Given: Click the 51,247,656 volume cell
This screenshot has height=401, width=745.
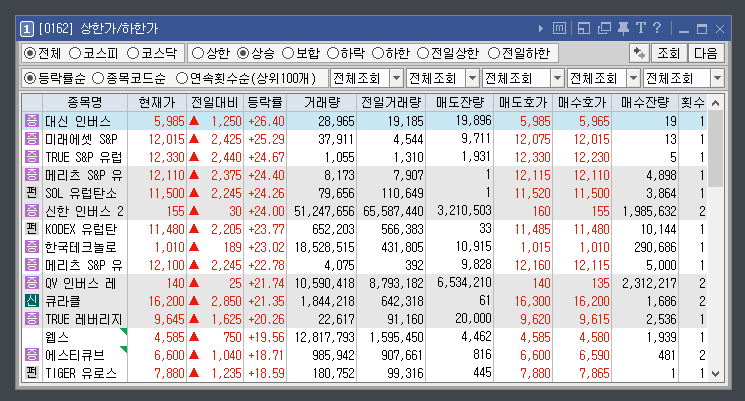Looking at the screenshot, I should tap(322, 211).
